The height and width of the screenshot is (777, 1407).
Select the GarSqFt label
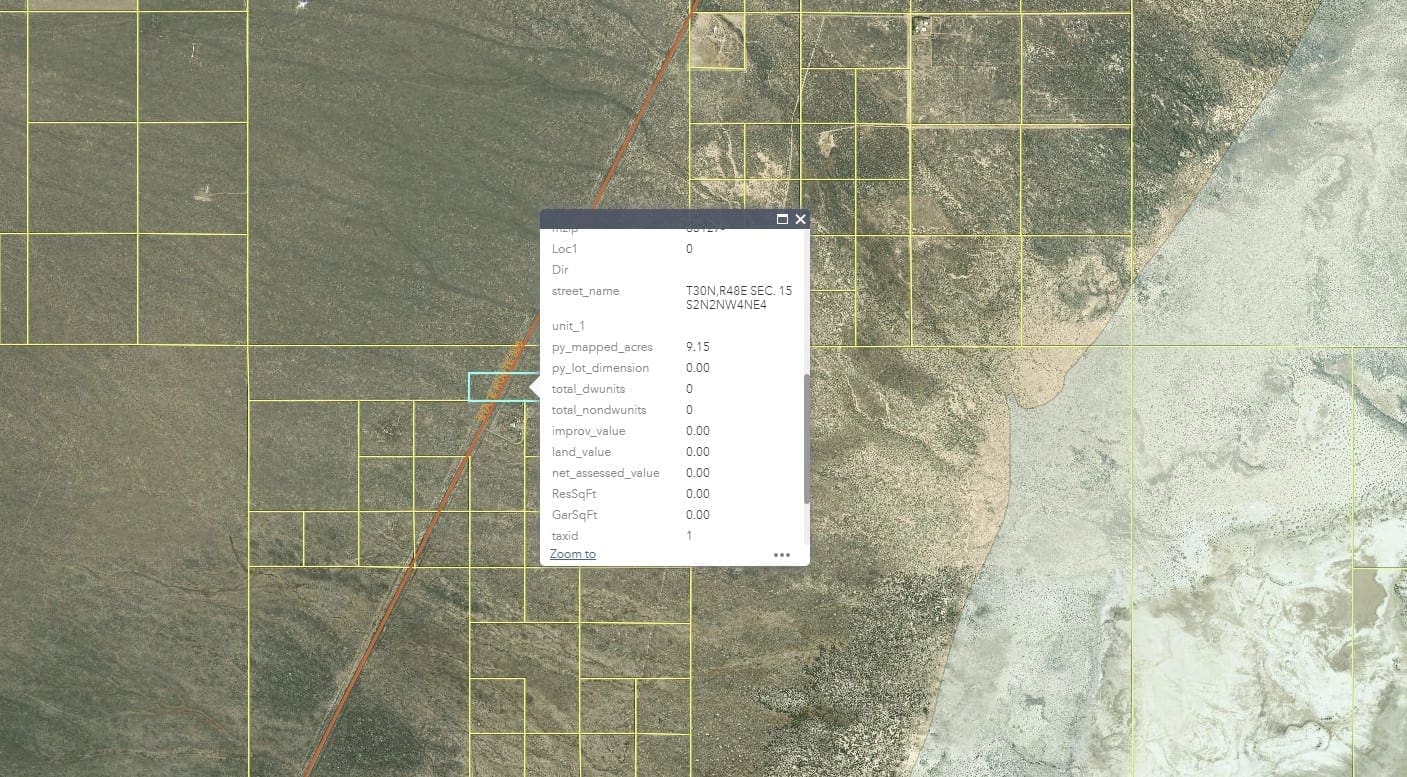pyautogui.click(x=575, y=515)
